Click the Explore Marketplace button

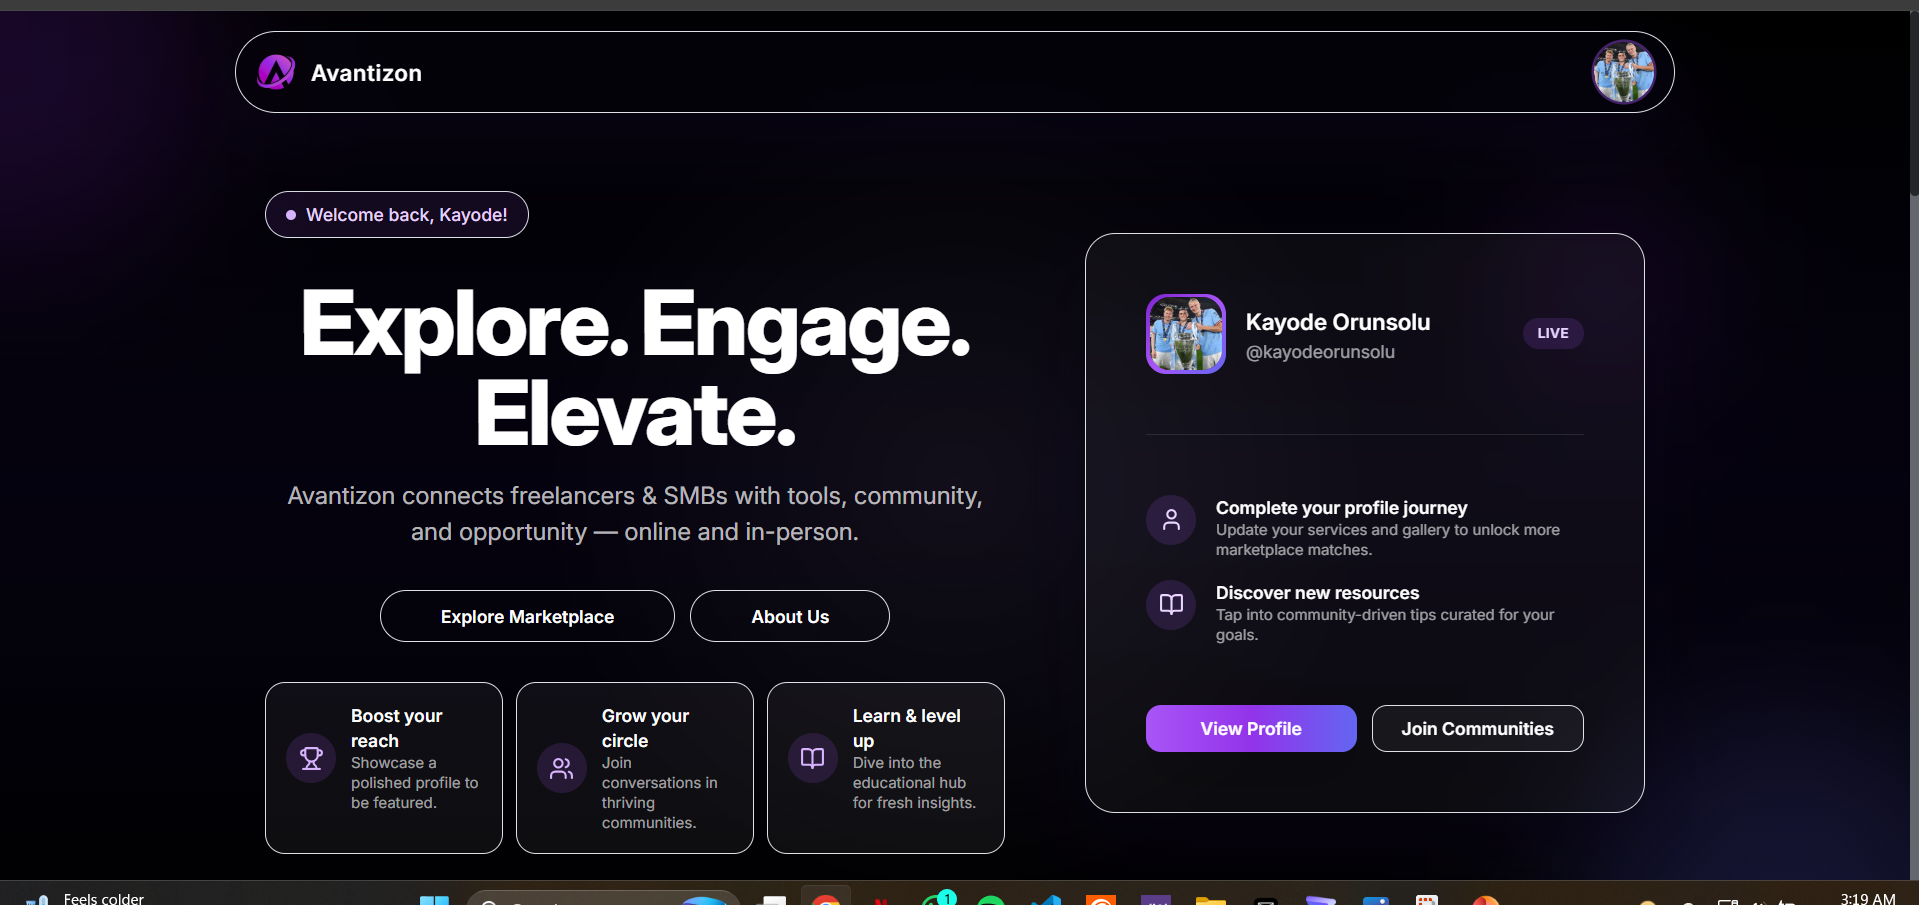click(527, 616)
